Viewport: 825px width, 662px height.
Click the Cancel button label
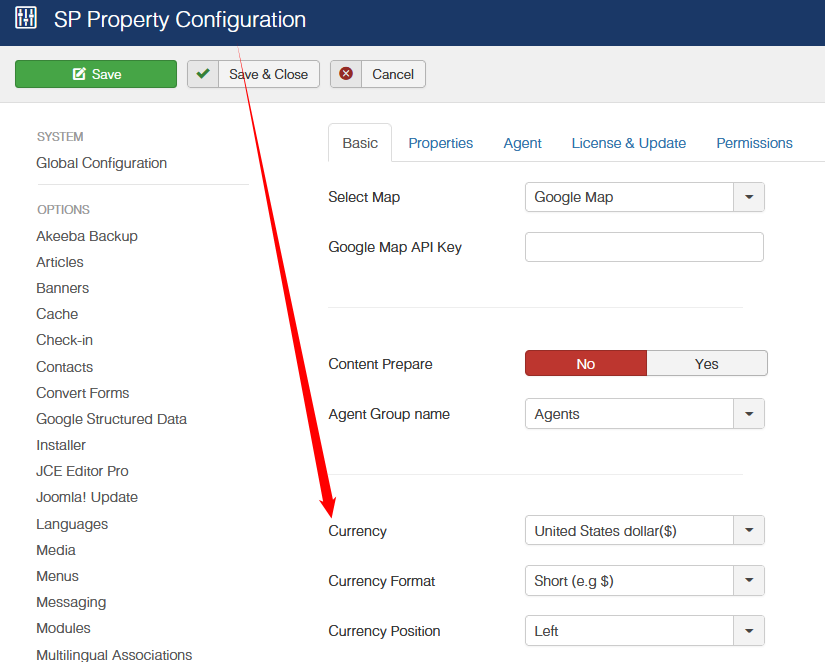pyautogui.click(x=393, y=74)
